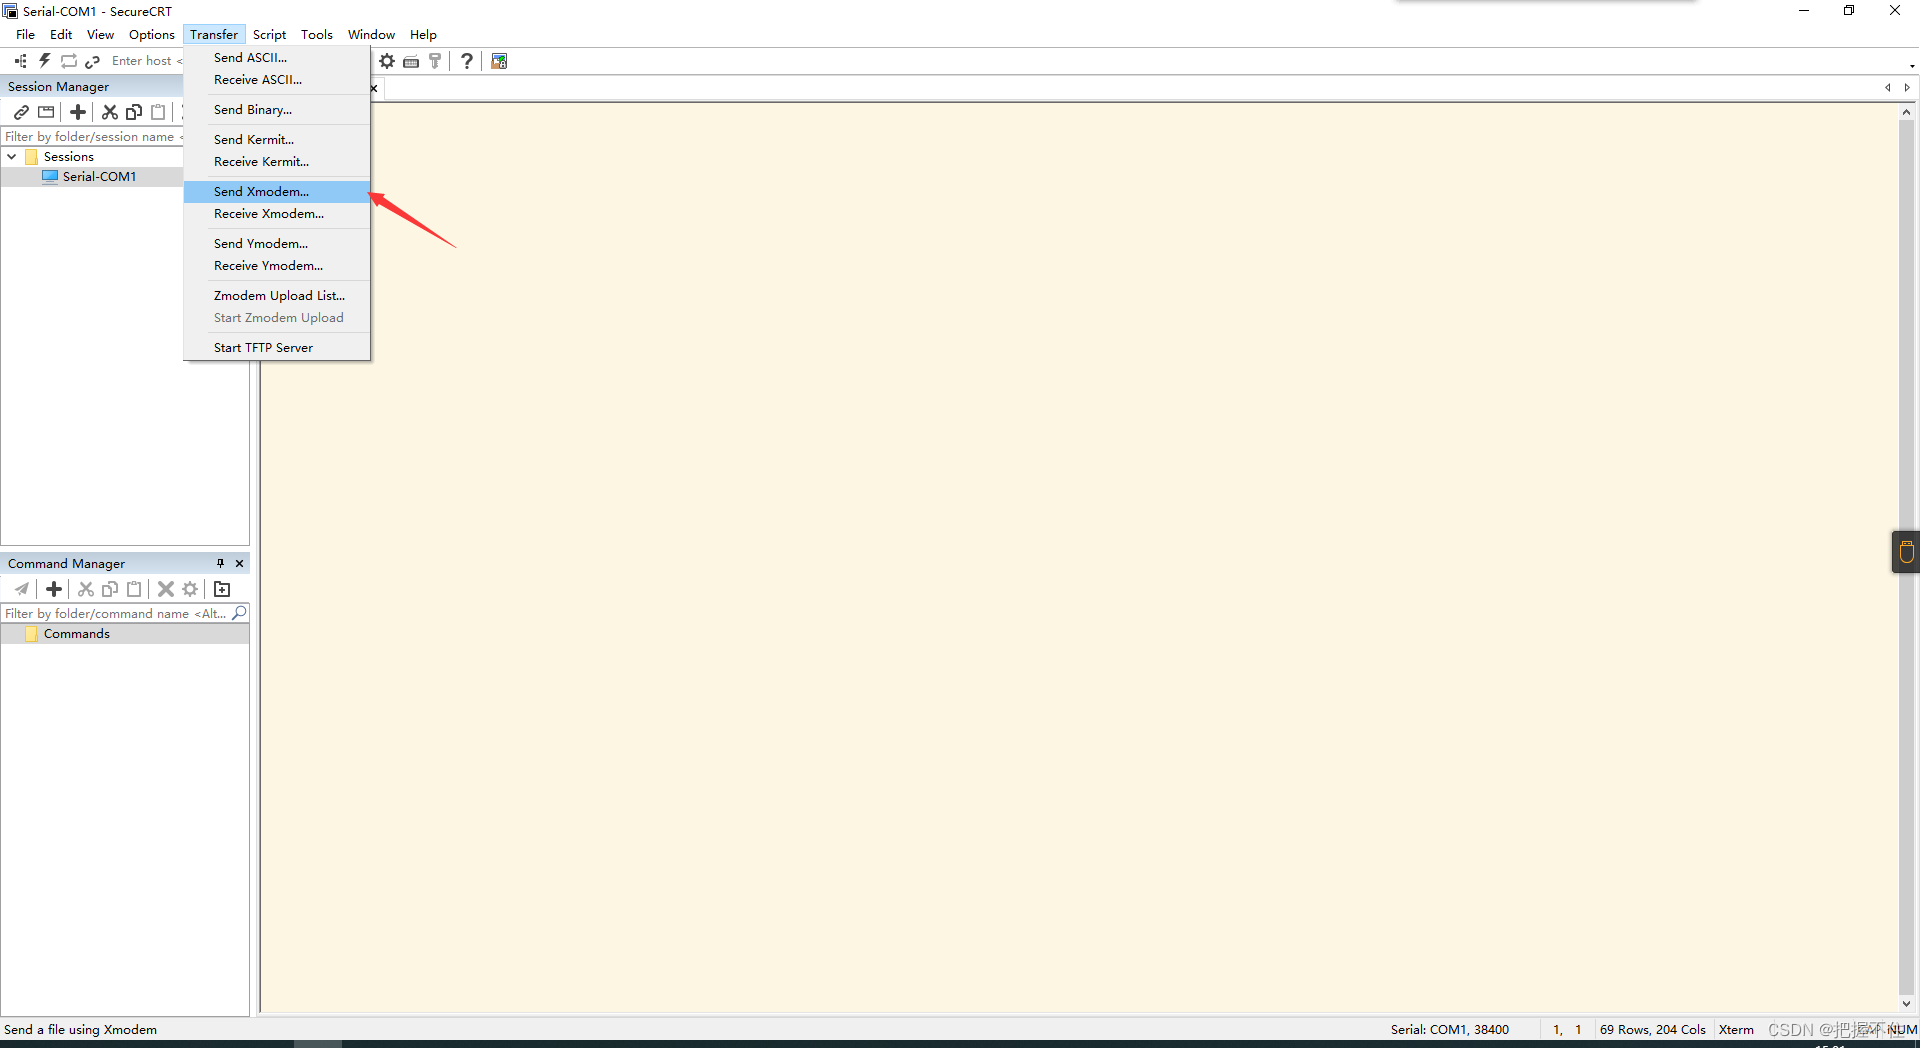Click terminal scrollbar down arrow
The height and width of the screenshot is (1048, 1920).
click(x=1906, y=1004)
